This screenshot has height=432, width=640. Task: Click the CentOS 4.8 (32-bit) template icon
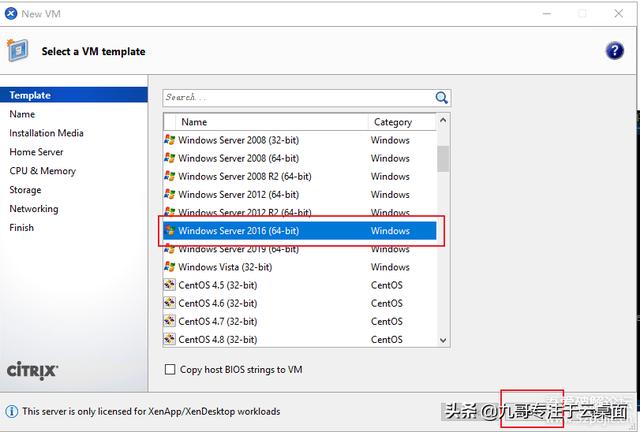point(170,339)
